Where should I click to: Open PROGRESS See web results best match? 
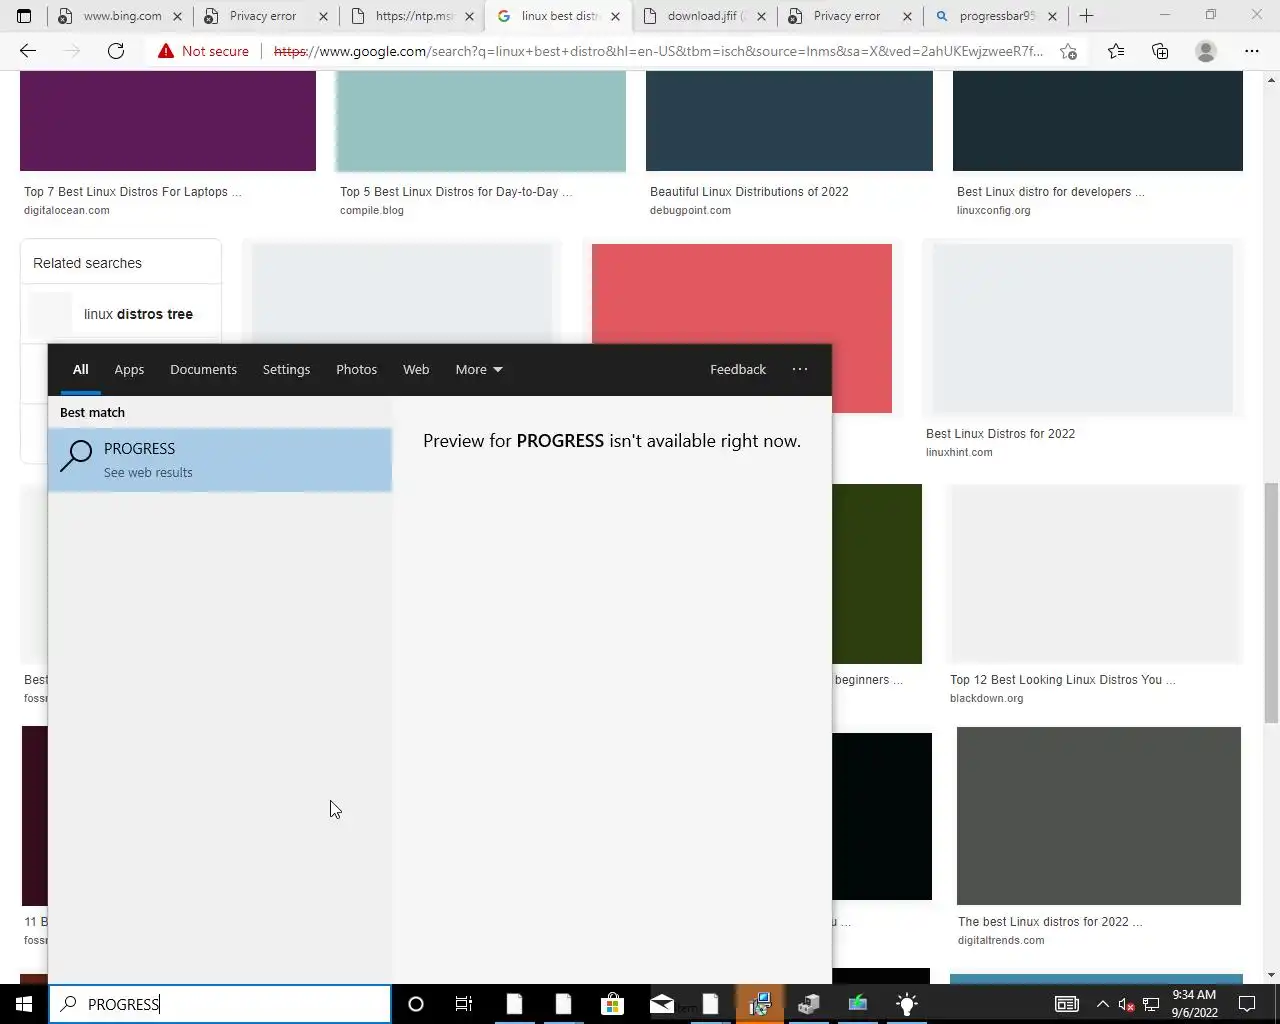[x=220, y=460]
